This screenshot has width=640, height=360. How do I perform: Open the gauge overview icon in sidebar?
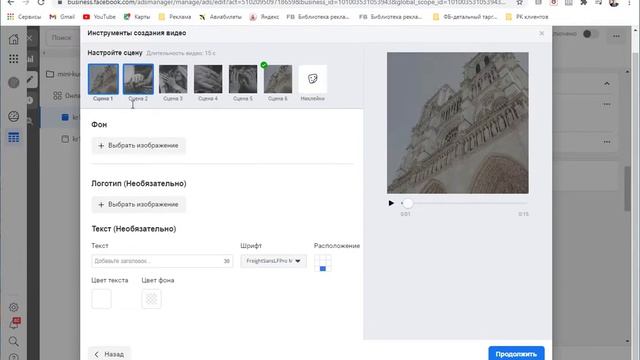coord(13,116)
